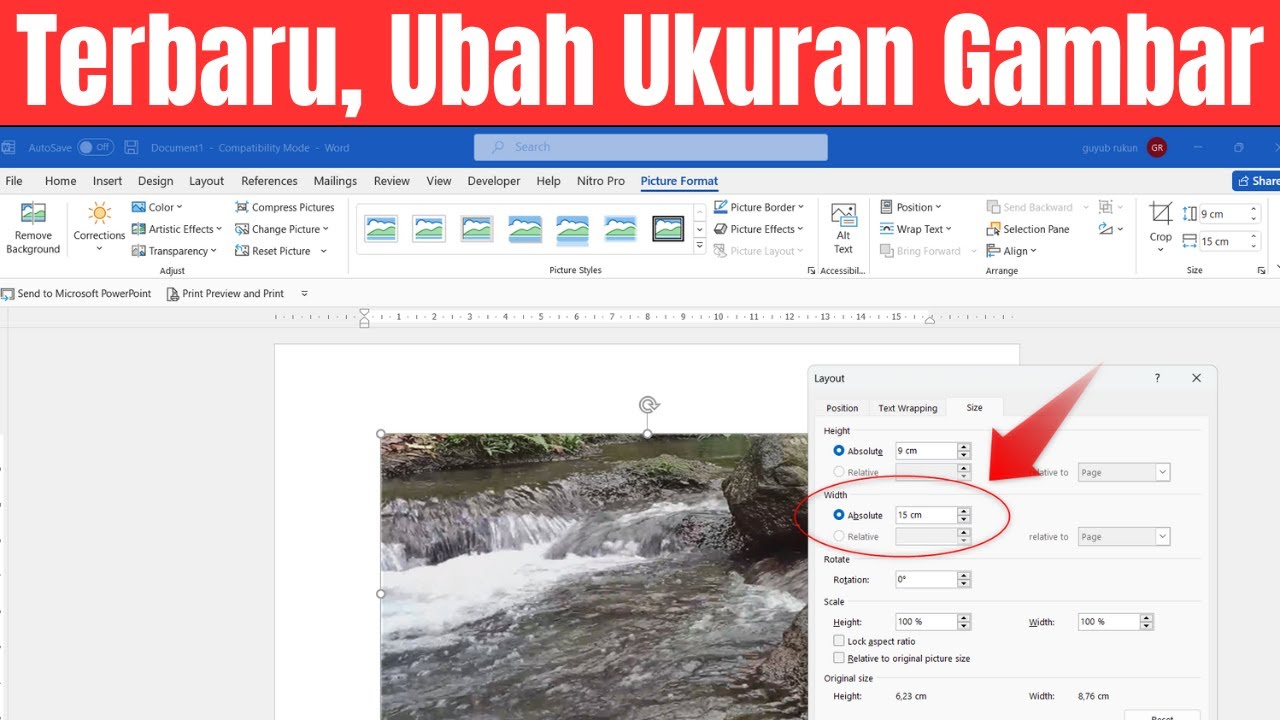Viewport: 1280px width, 720px height.
Task: Click the Remove Background tool
Action: pos(33,229)
